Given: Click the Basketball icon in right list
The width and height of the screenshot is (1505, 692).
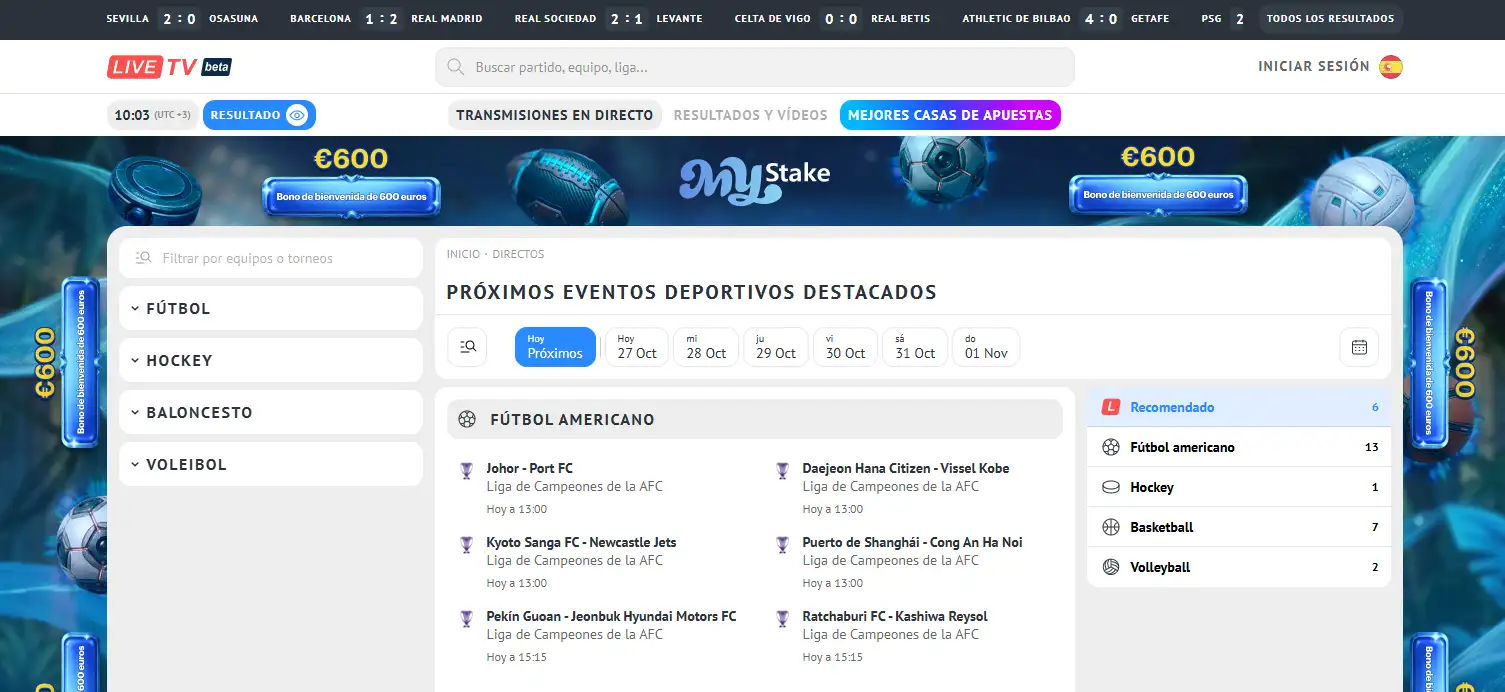Looking at the screenshot, I should [1110, 527].
